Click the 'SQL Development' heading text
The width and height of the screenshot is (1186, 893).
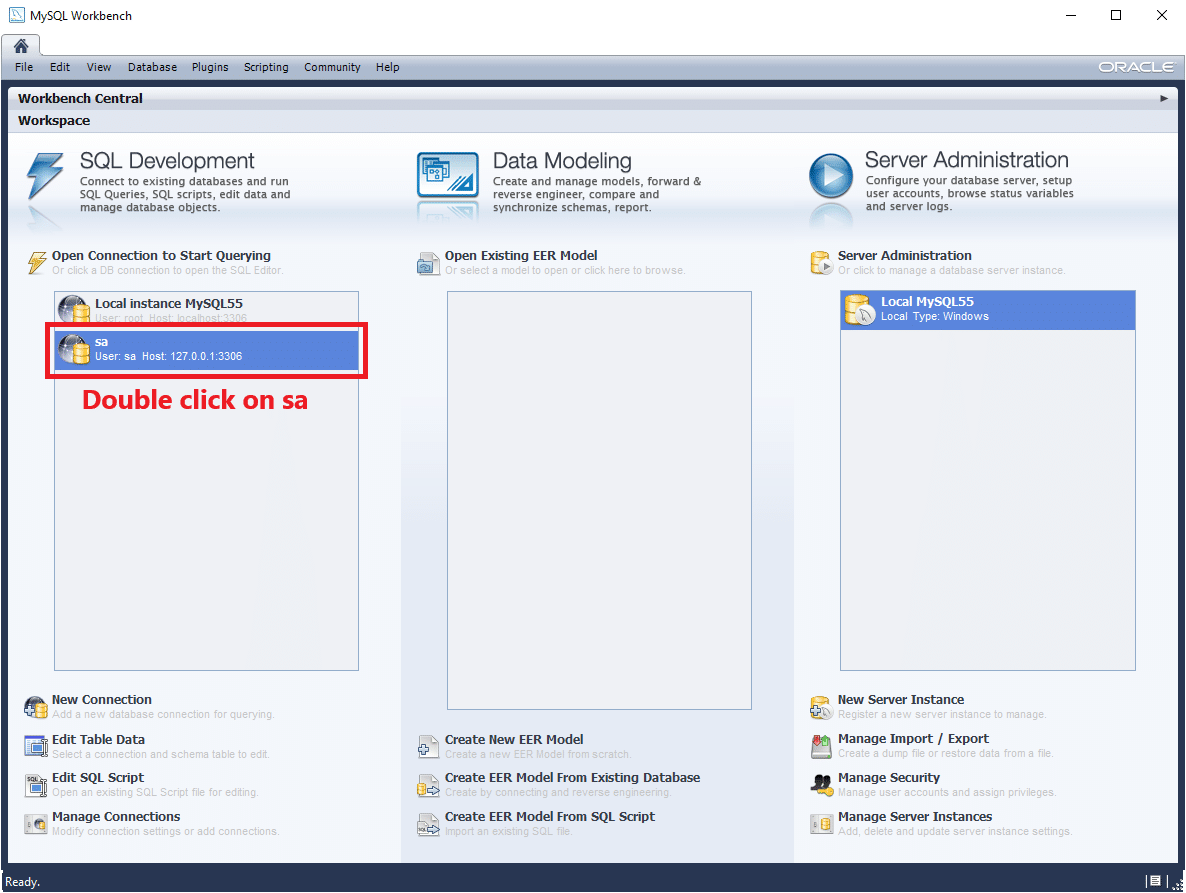tap(167, 160)
